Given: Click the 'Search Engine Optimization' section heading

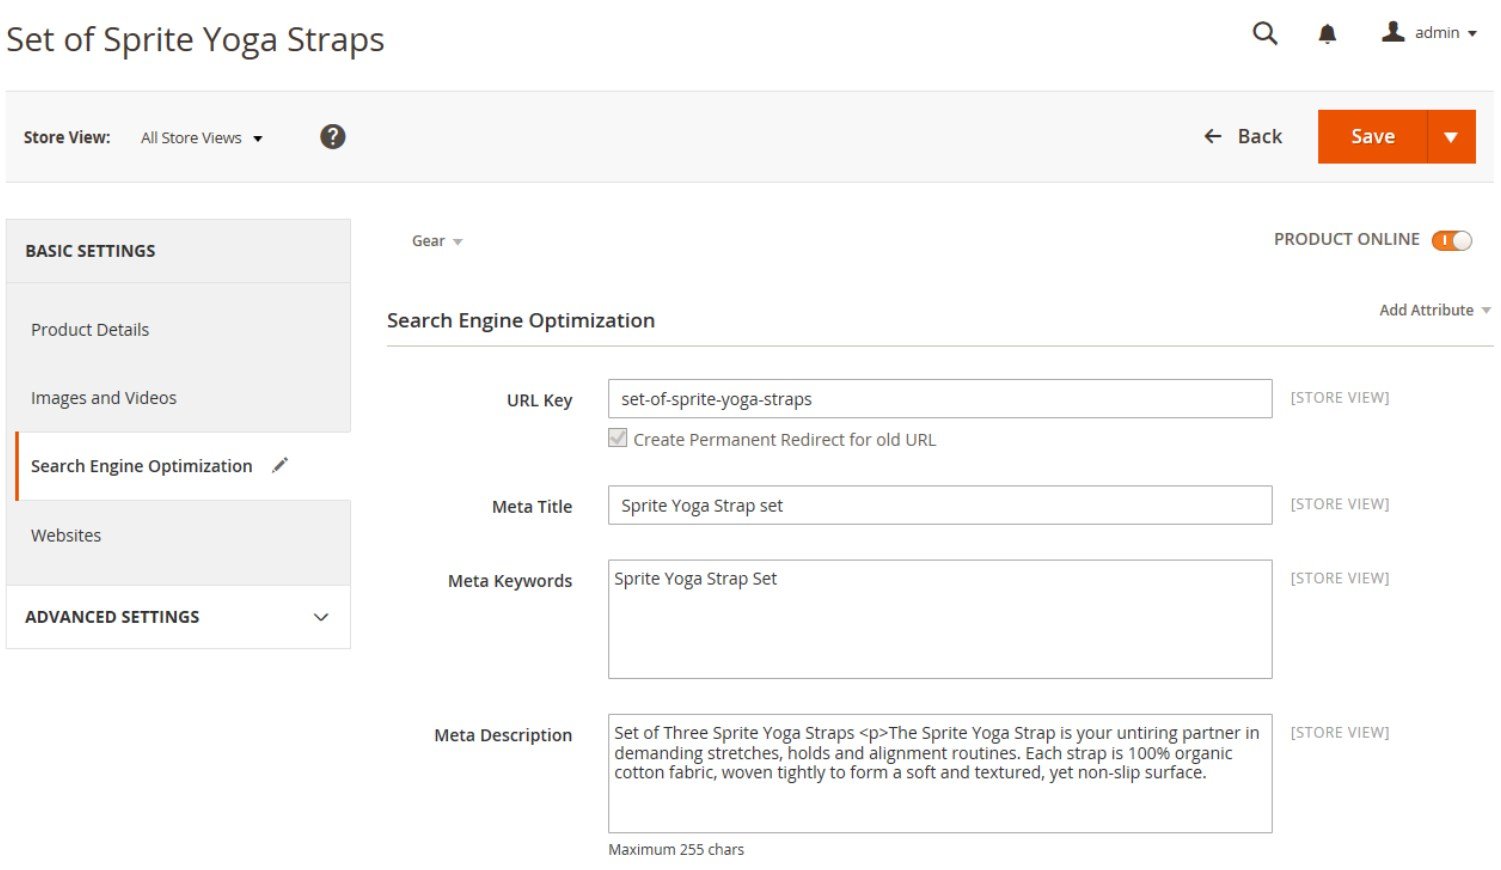Looking at the screenshot, I should [521, 320].
